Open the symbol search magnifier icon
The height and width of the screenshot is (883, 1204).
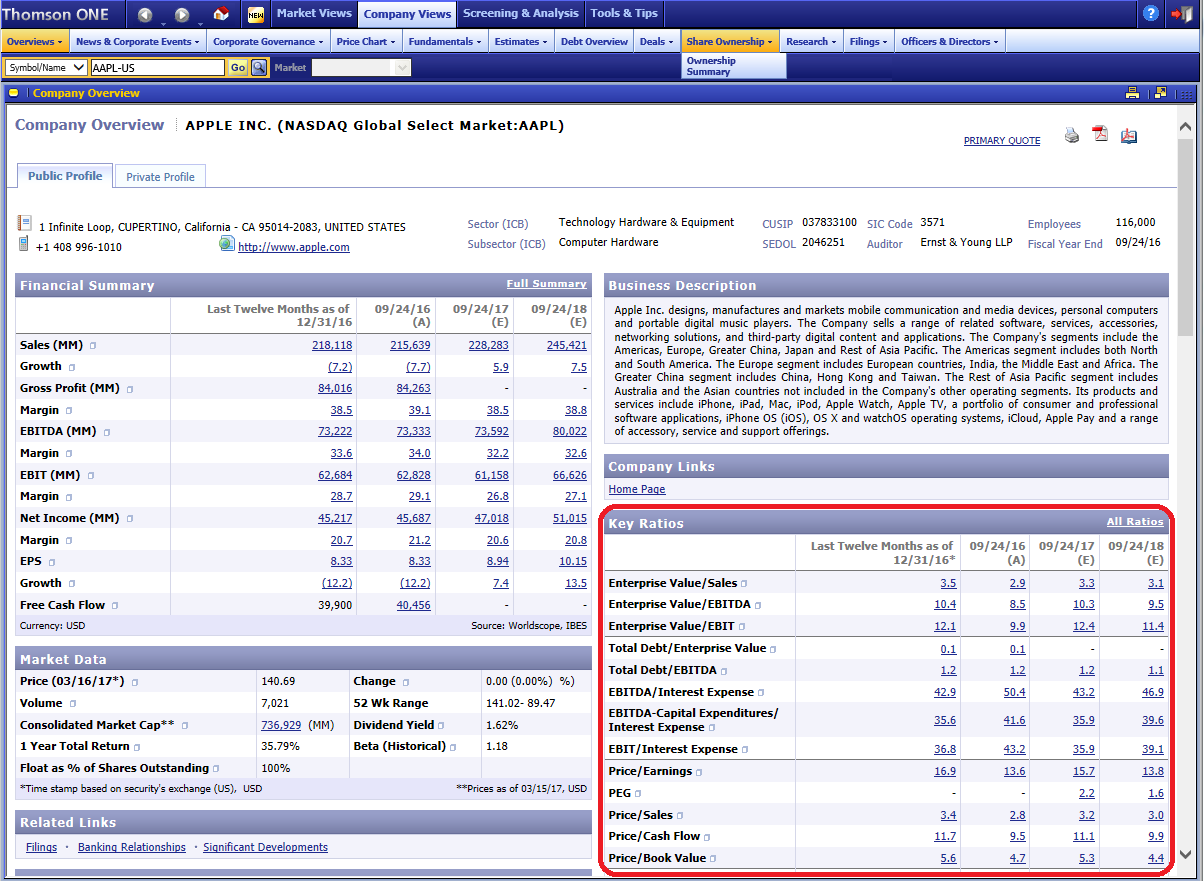pos(259,68)
